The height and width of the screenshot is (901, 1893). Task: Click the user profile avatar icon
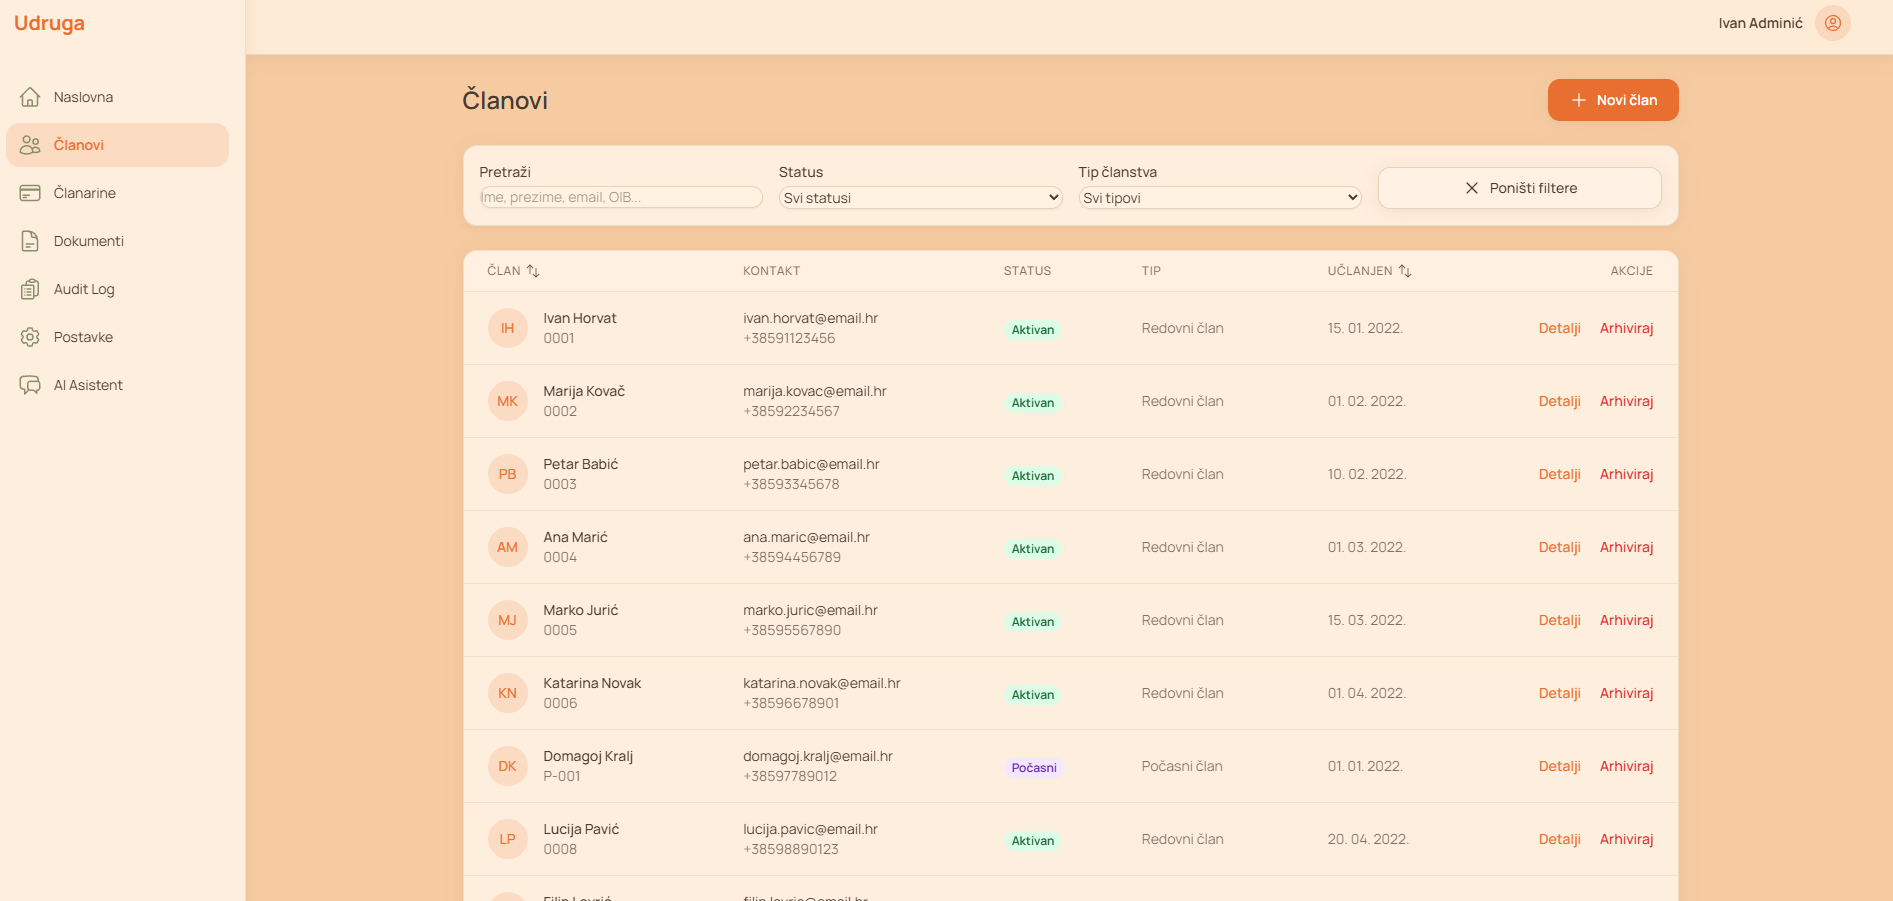pos(1832,23)
